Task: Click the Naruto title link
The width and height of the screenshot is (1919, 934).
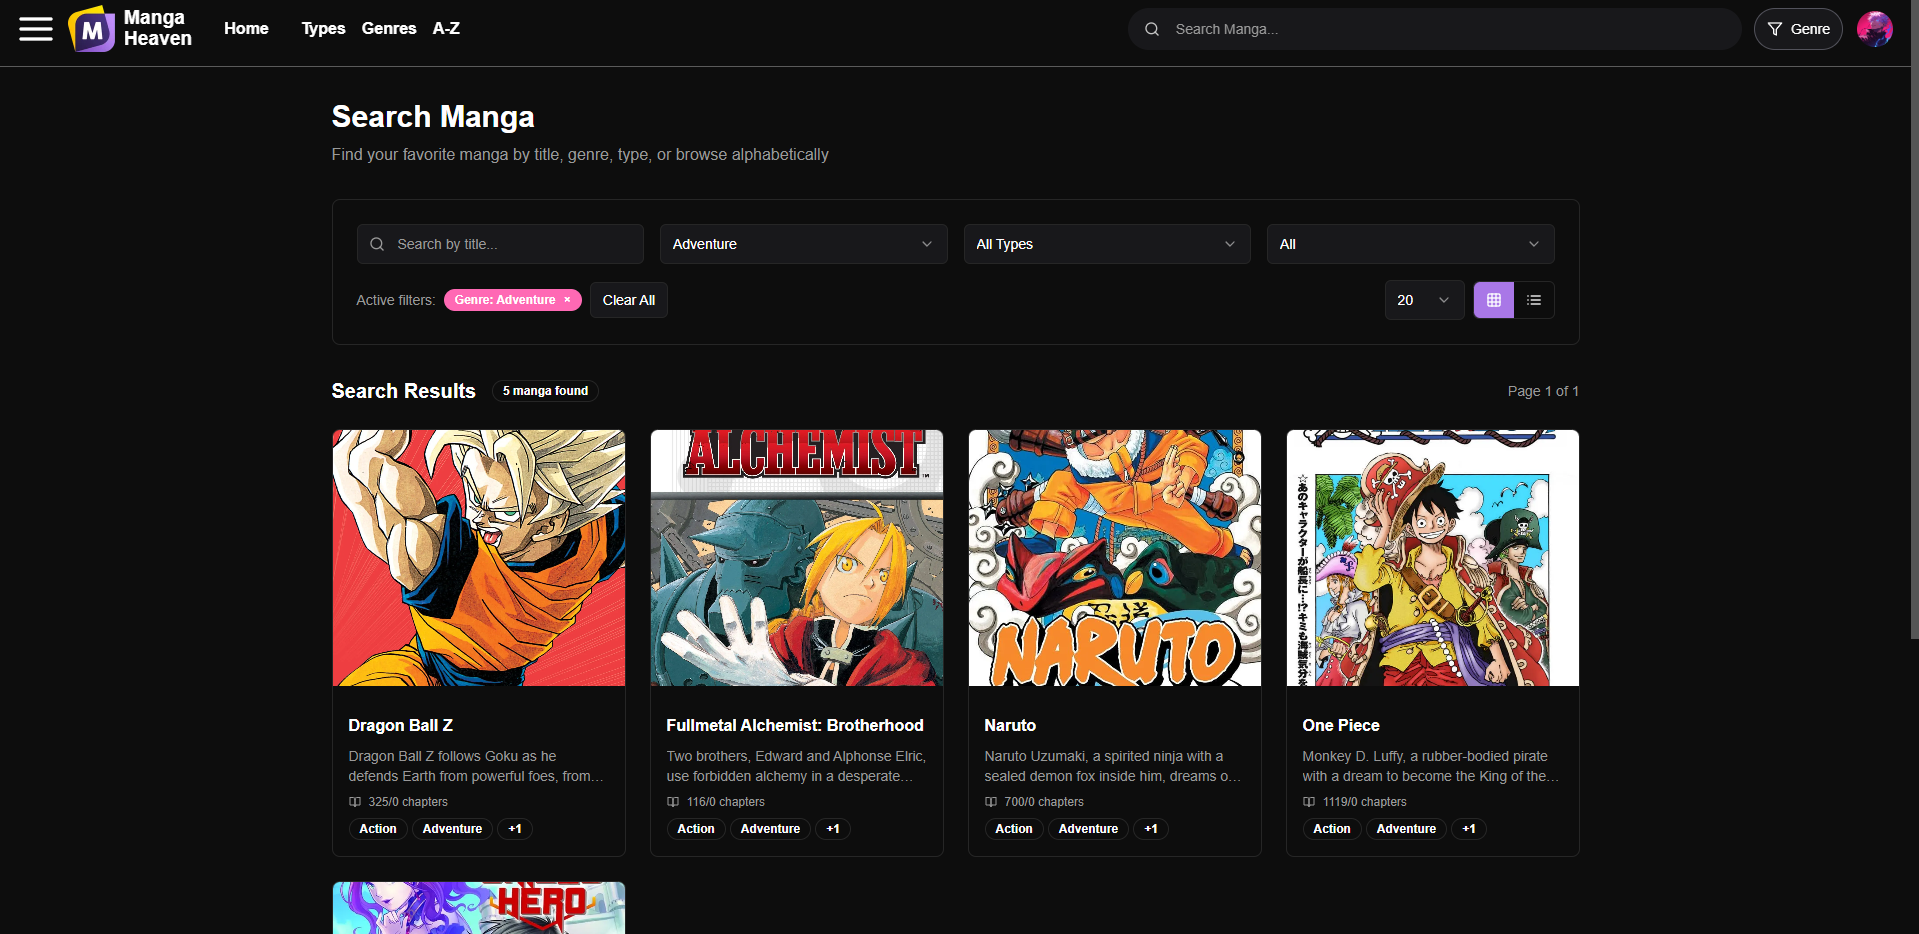Action: coord(1010,725)
